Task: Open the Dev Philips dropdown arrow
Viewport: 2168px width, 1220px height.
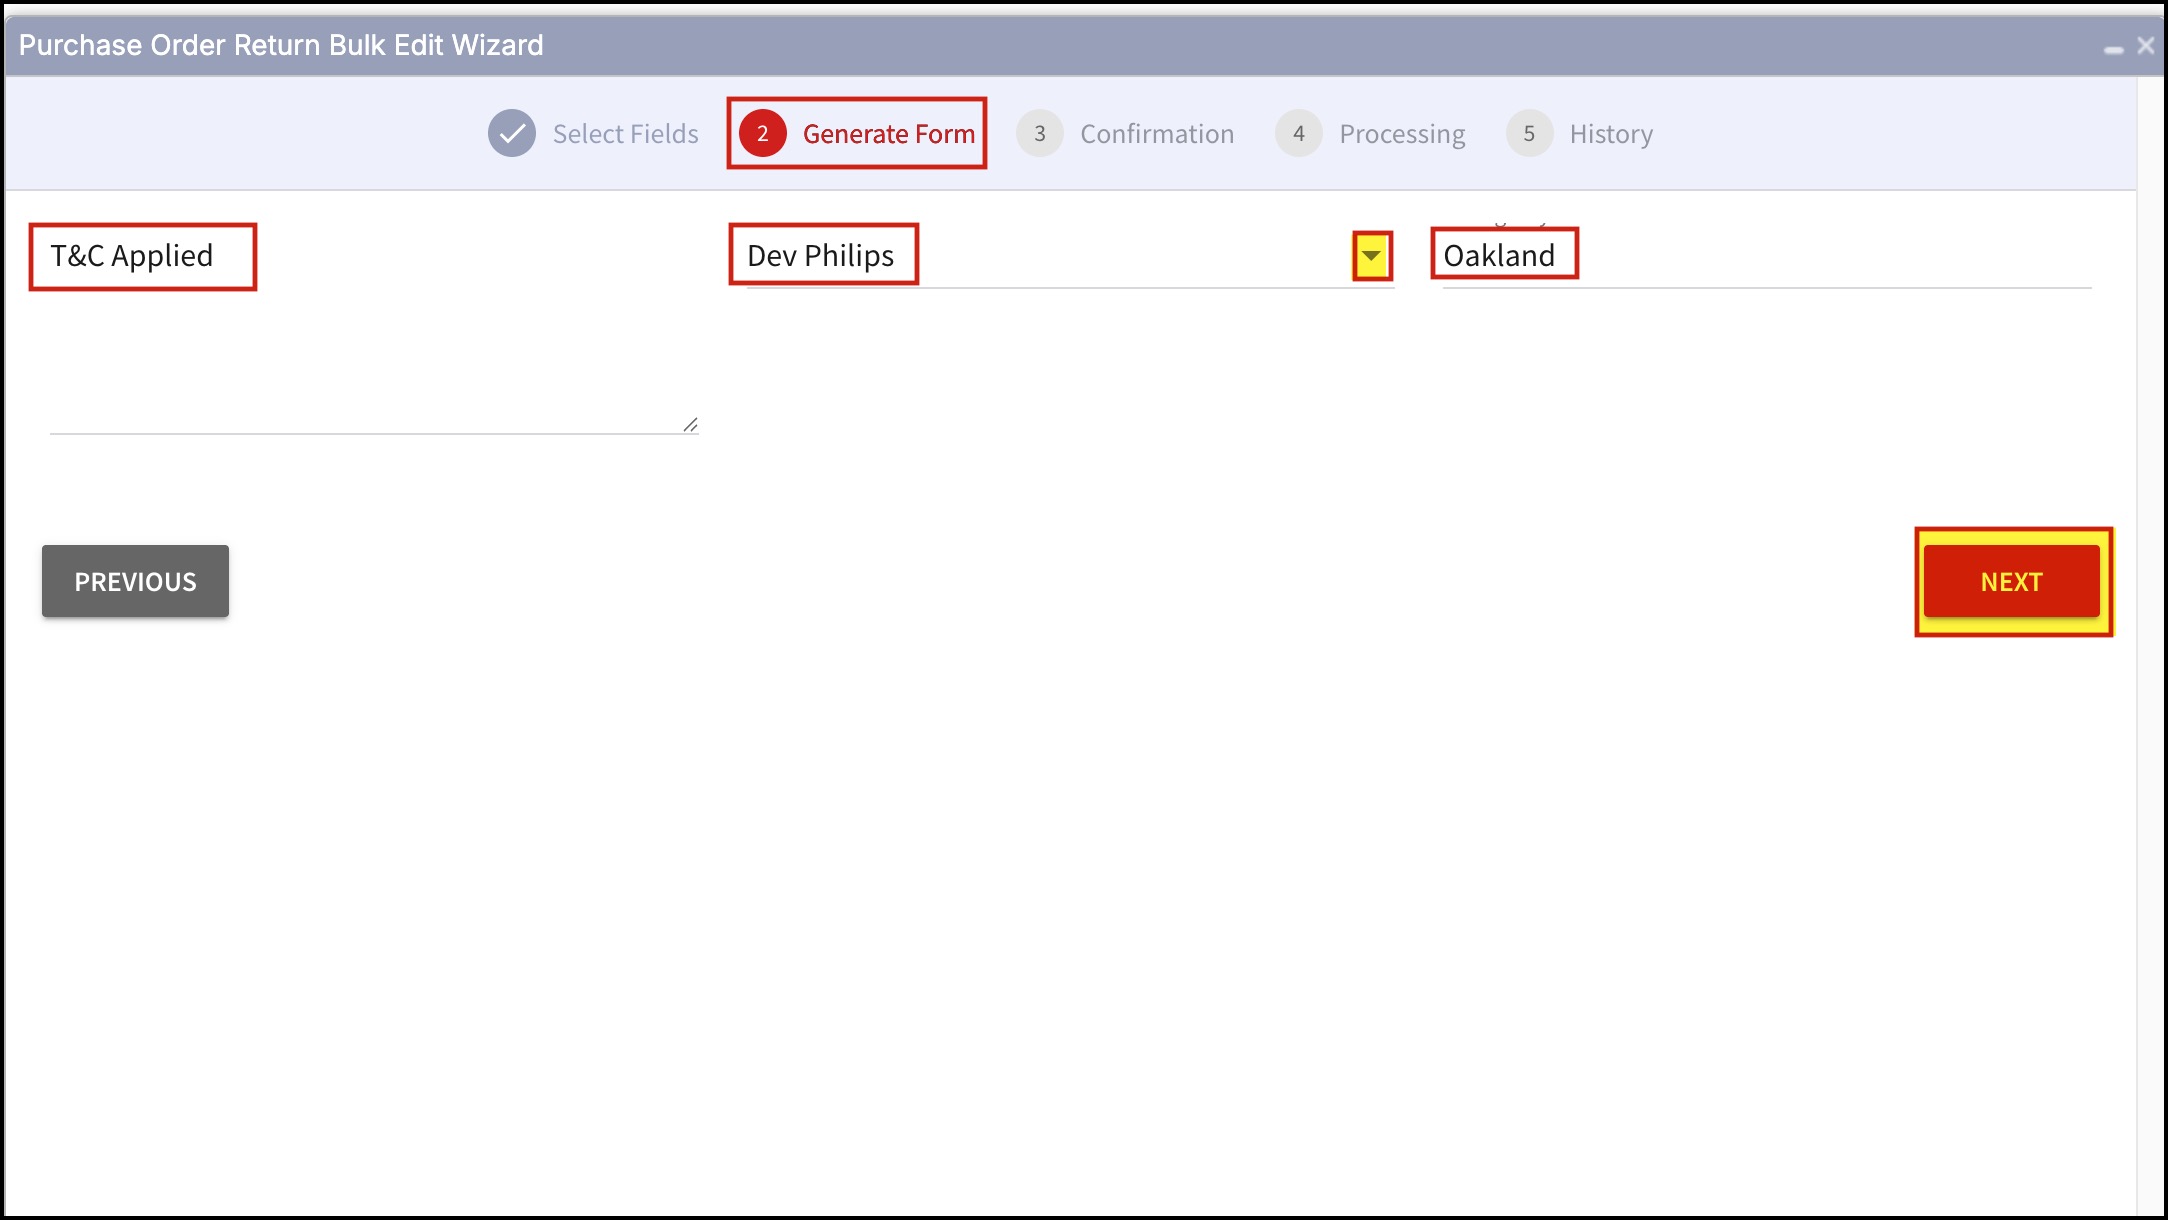Action: [1371, 256]
